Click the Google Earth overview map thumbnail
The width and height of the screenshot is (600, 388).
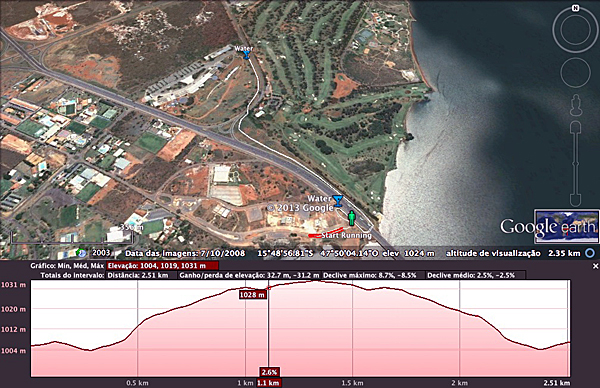[x=567, y=226]
